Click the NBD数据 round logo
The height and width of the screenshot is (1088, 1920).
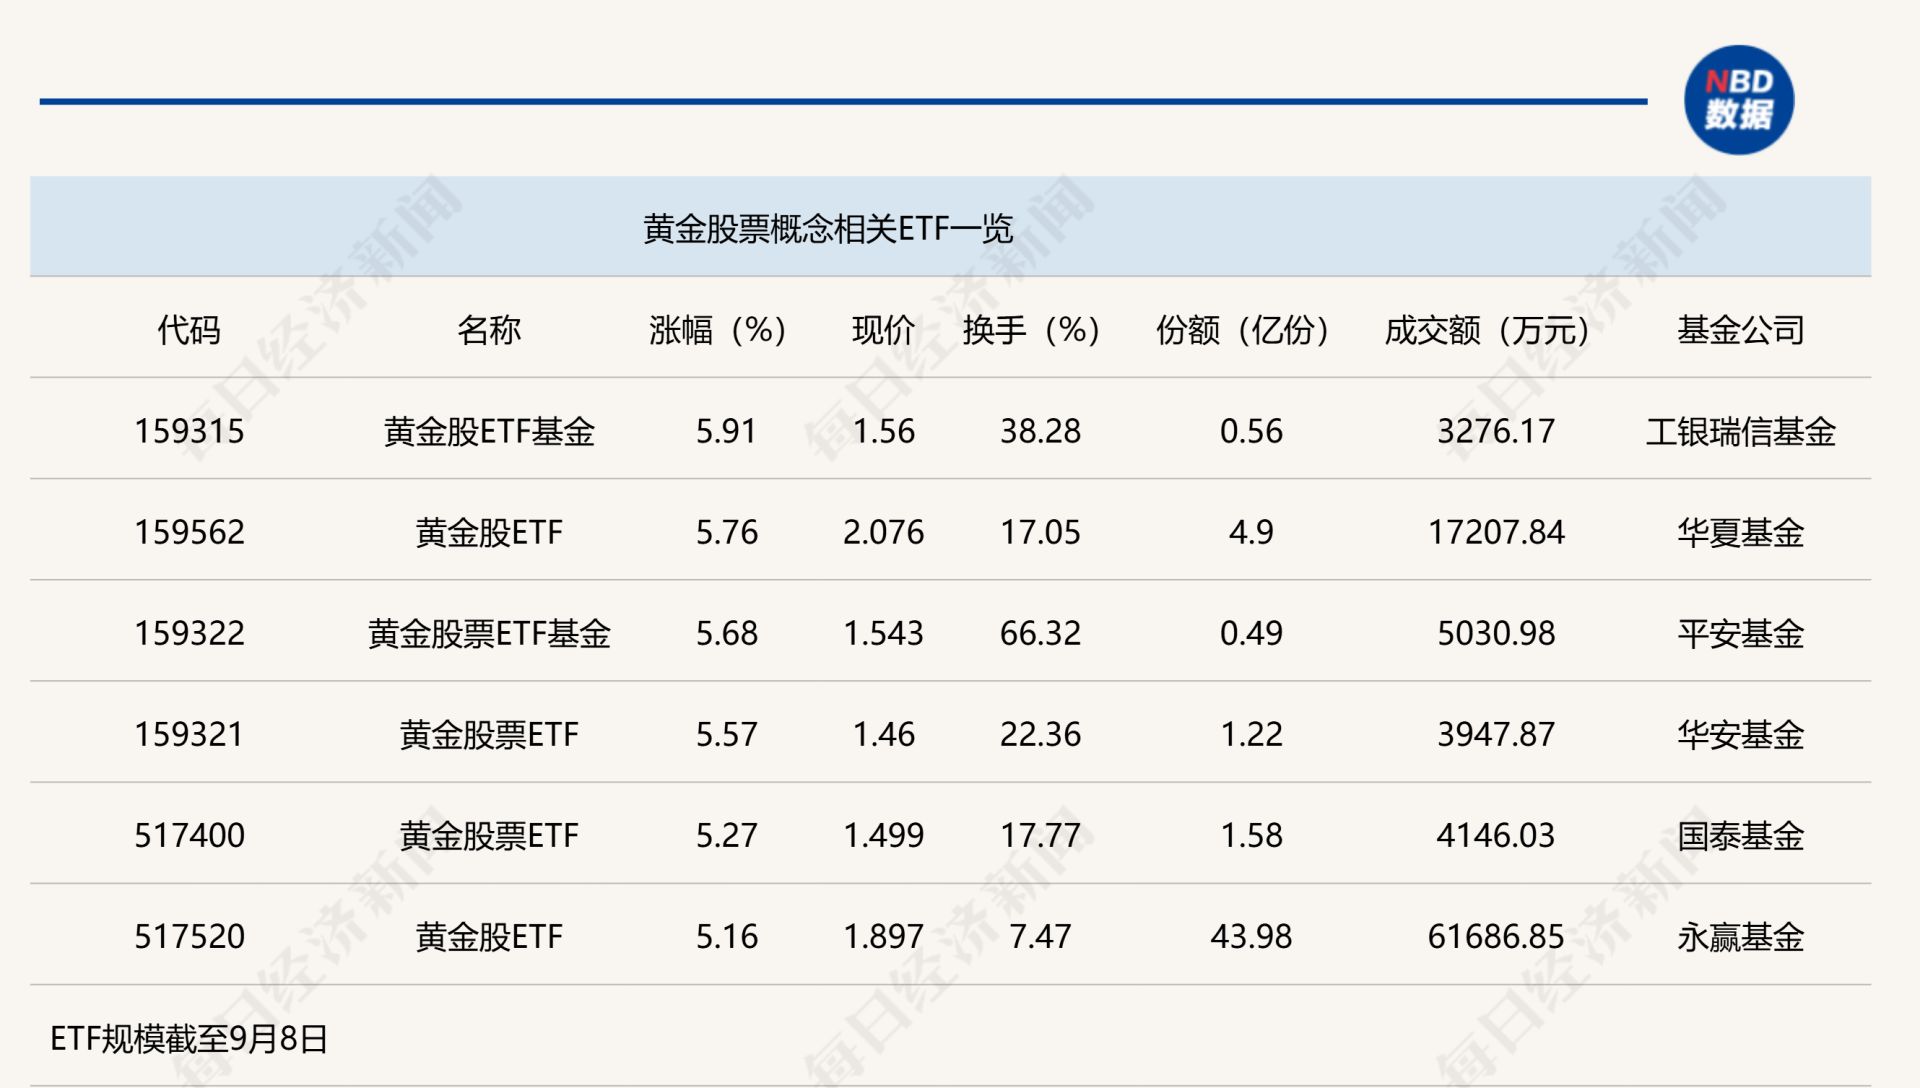click(1738, 100)
